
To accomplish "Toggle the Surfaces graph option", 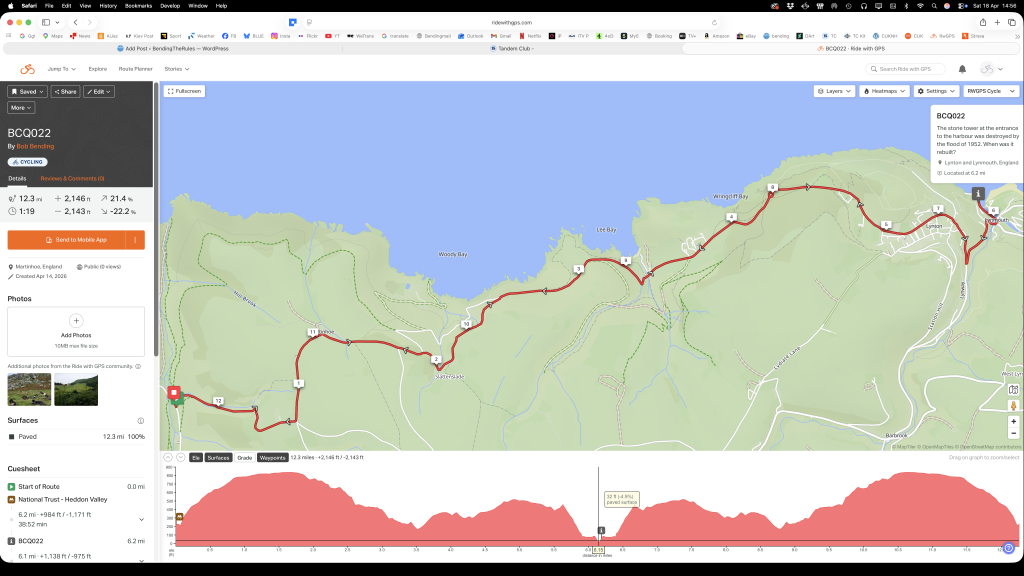I will (x=218, y=458).
